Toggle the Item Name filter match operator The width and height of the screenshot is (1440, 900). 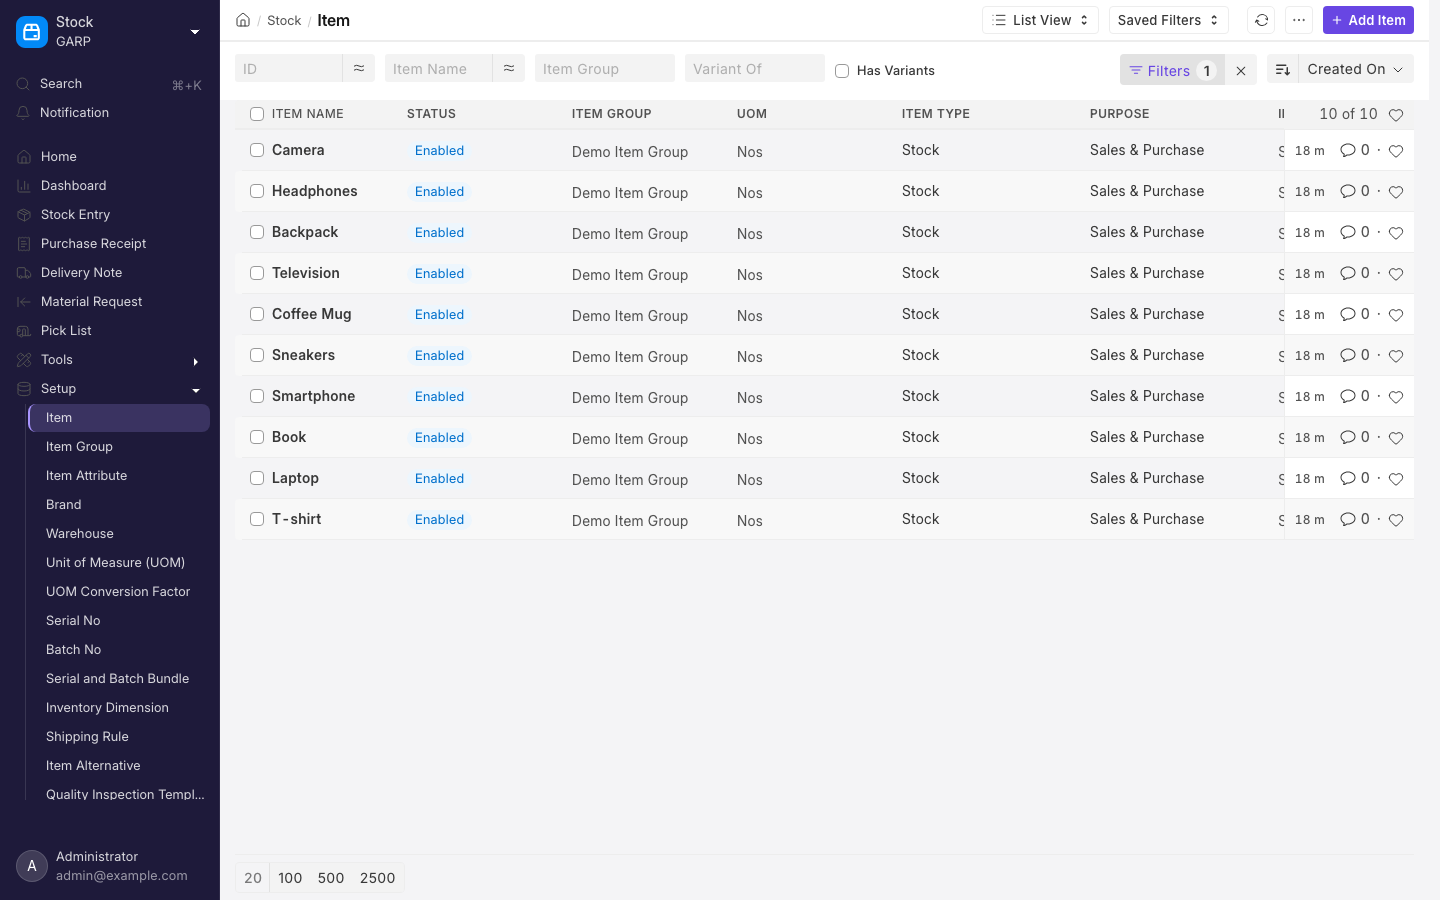click(509, 68)
